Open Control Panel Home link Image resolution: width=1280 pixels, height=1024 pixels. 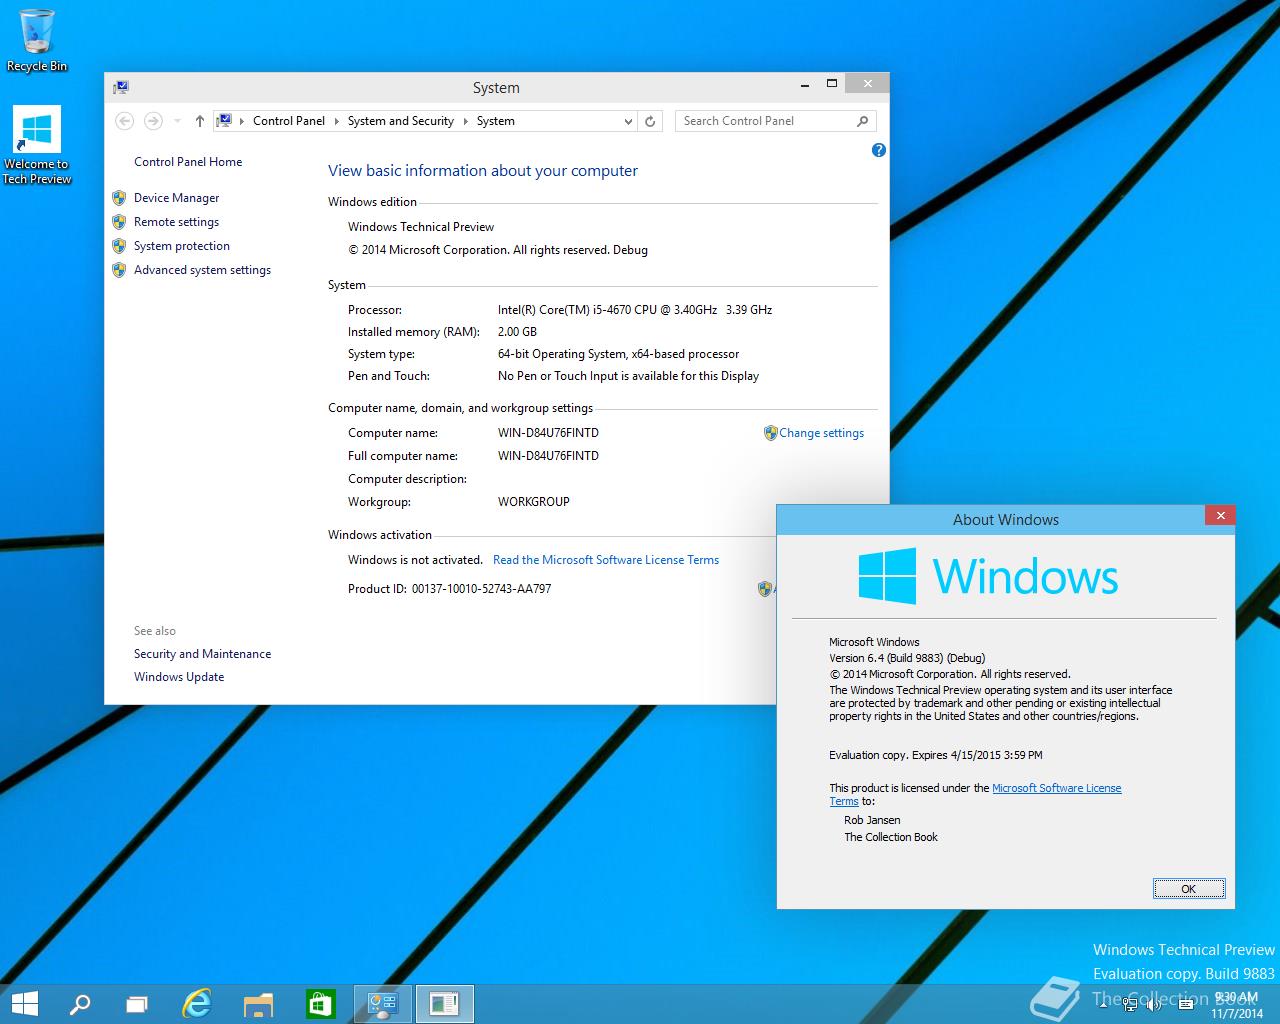(188, 162)
